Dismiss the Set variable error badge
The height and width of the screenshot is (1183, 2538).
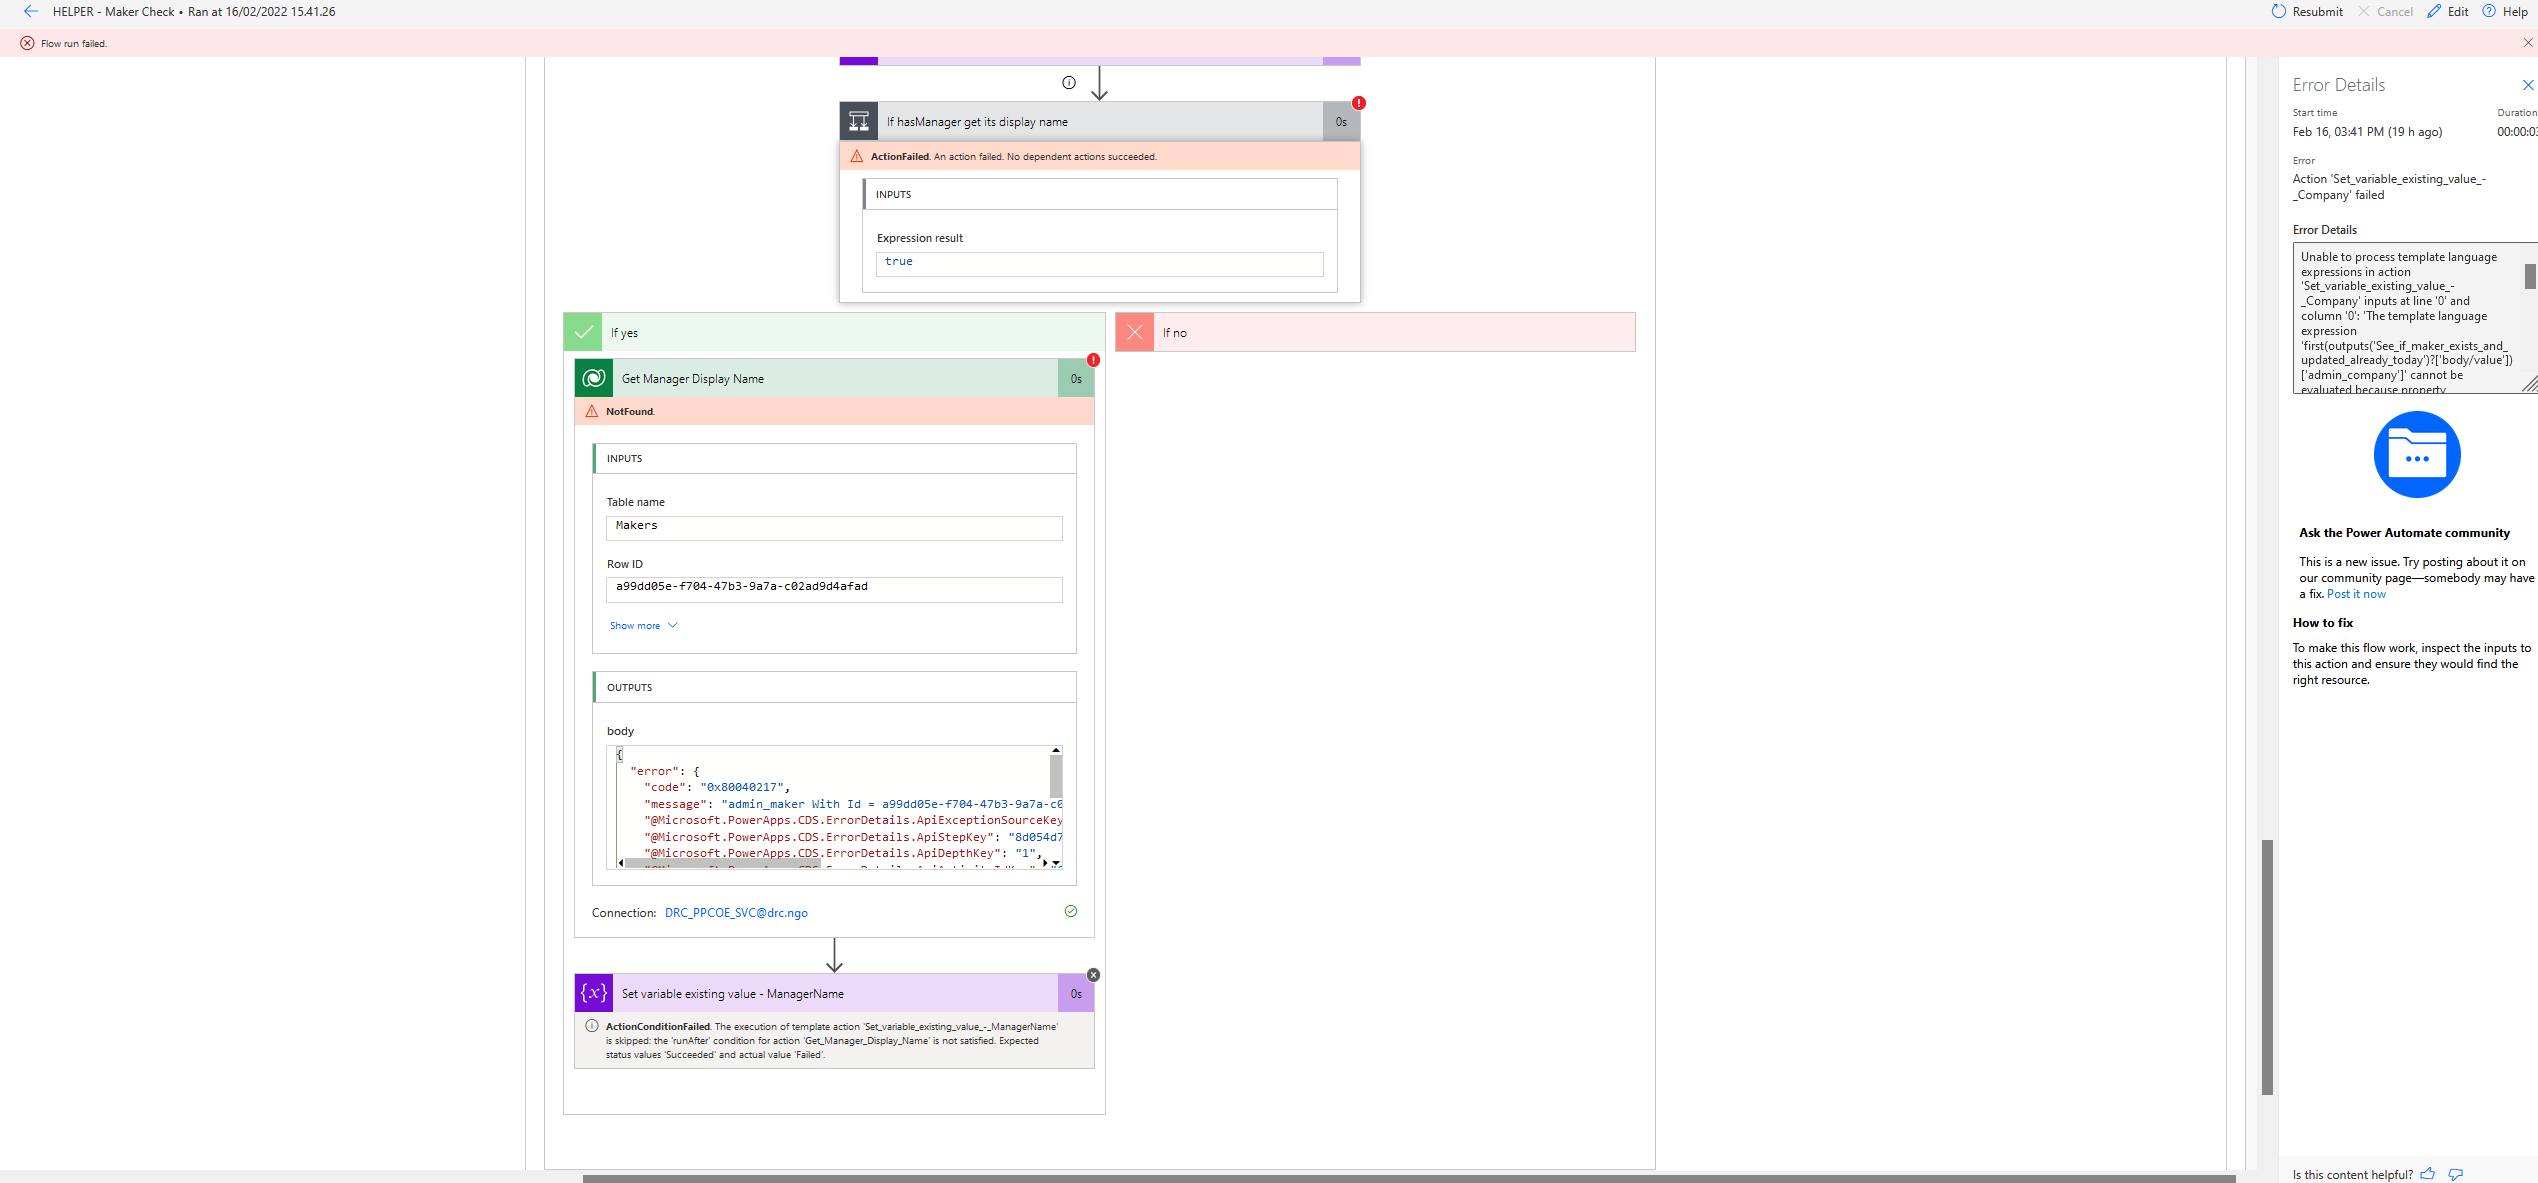[1093, 974]
